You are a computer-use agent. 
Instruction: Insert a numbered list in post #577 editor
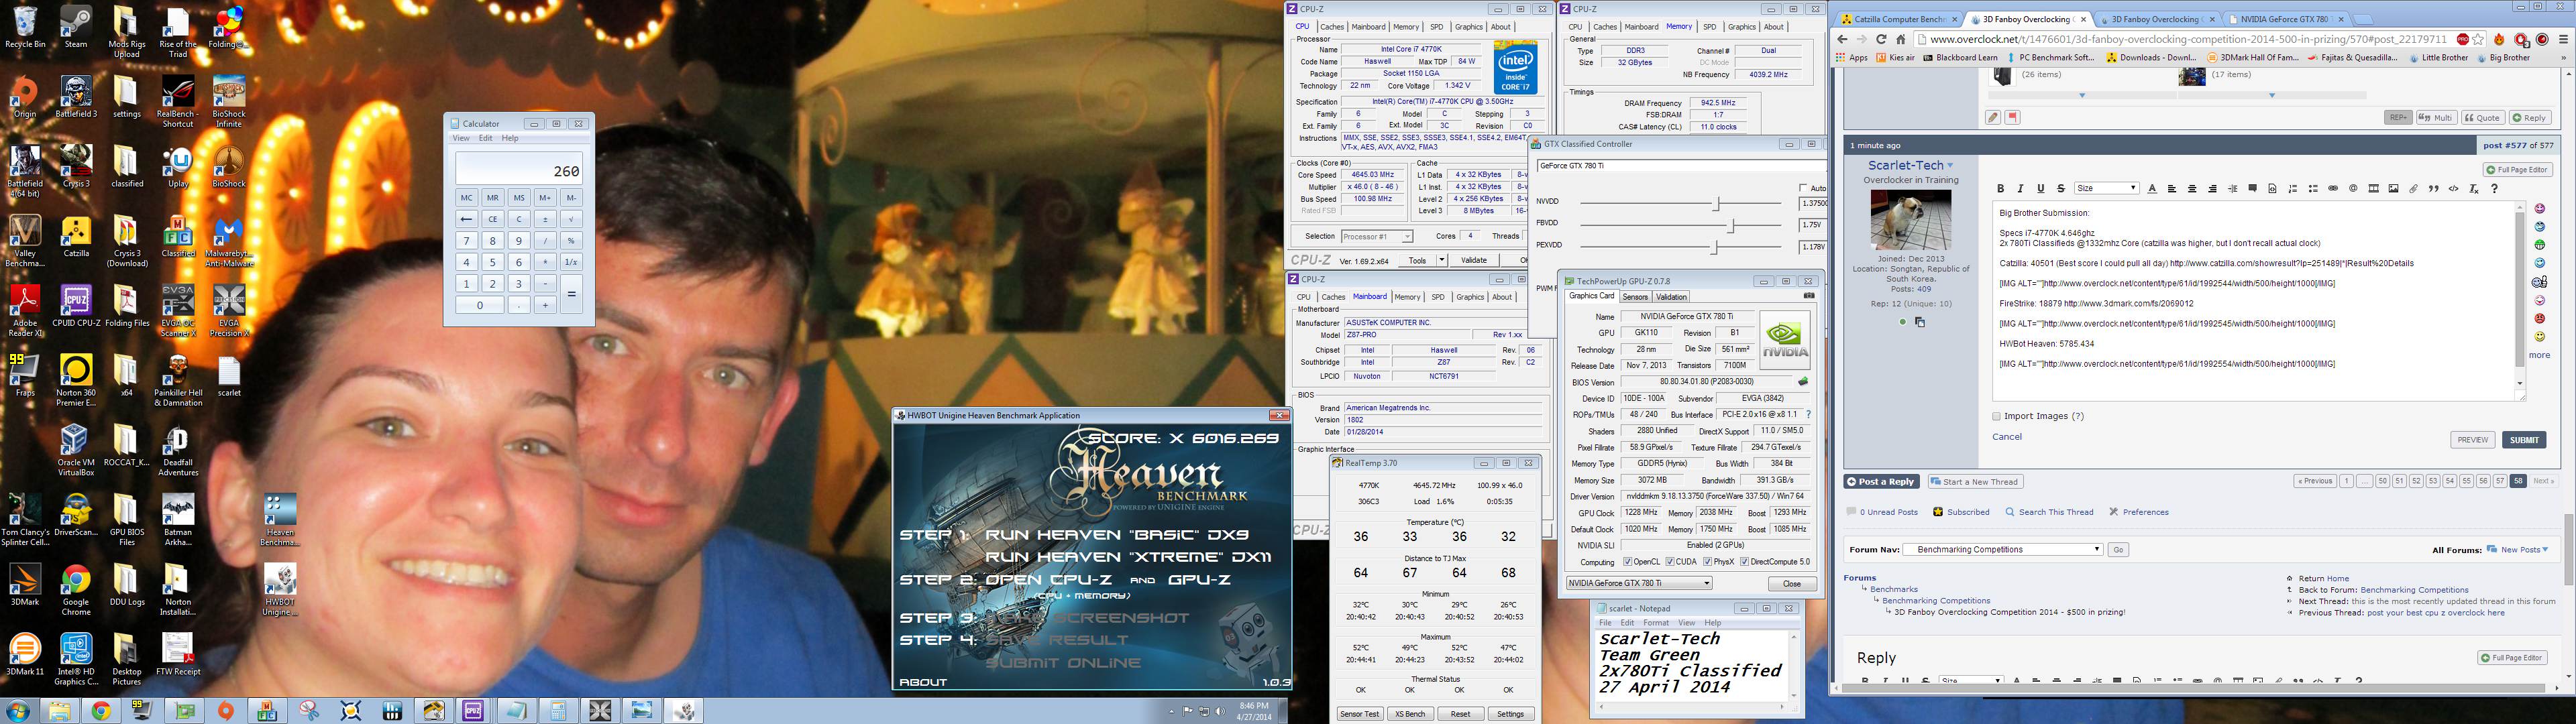tap(2293, 189)
